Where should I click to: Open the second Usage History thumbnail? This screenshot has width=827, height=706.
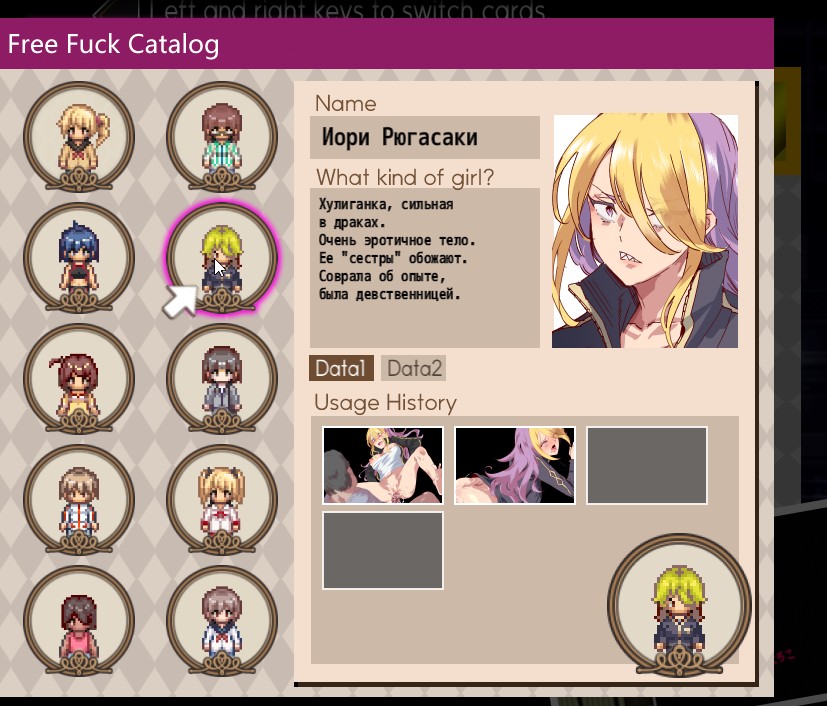(515, 465)
